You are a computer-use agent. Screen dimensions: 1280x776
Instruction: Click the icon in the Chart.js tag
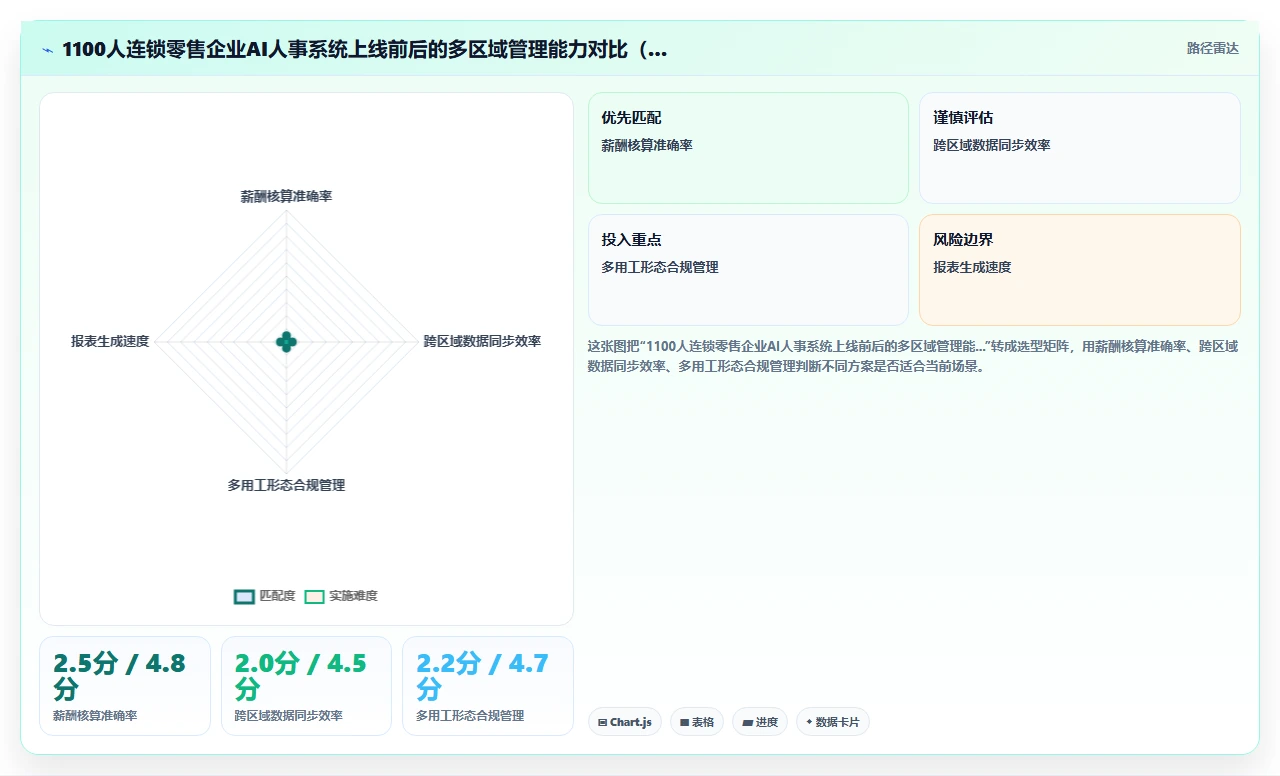point(602,722)
